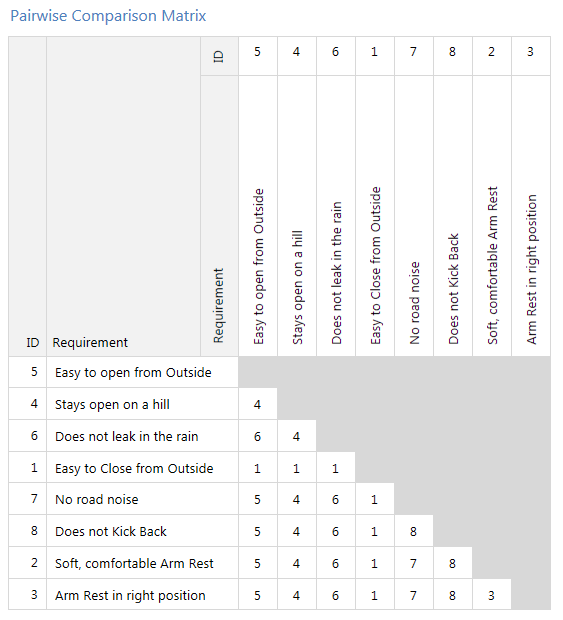This screenshot has height=620, width=563.
Task: Select the 'Easy to Close from Outside' row label
Action: pyautogui.click(x=134, y=469)
